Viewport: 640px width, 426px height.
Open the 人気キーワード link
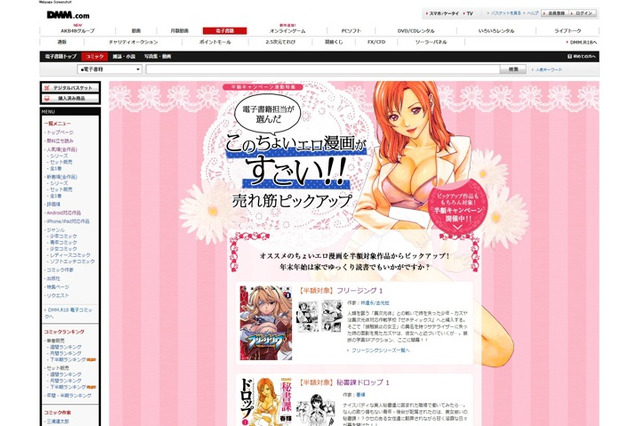pos(547,70)
